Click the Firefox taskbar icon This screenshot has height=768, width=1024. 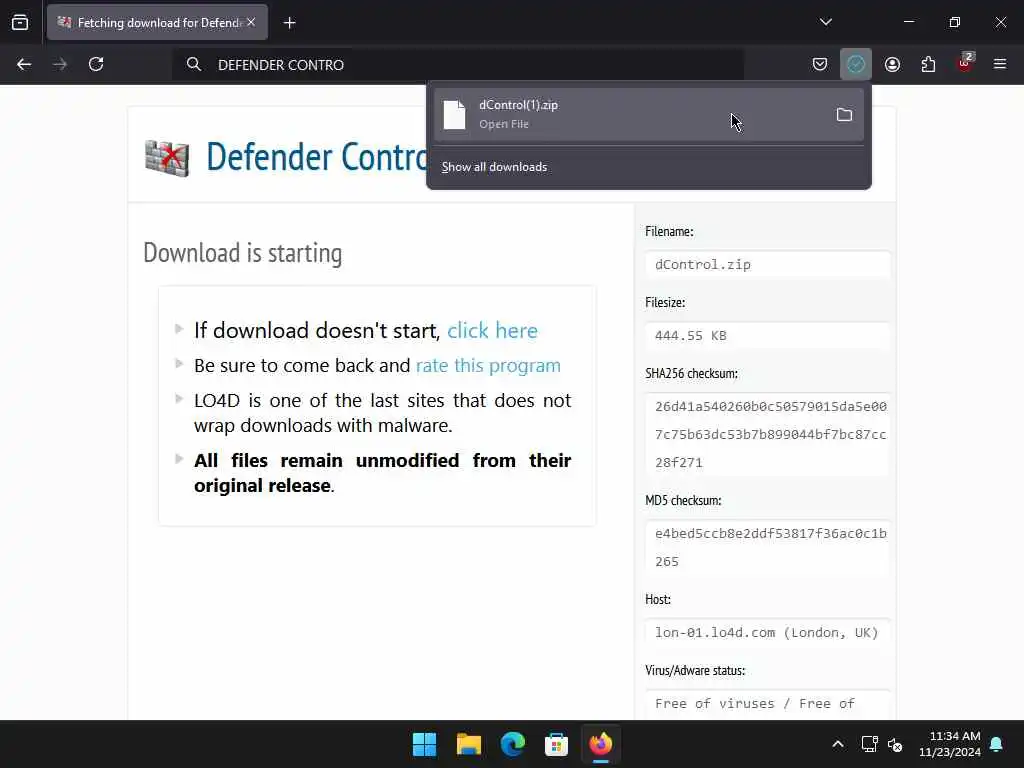tap(601, 744)
